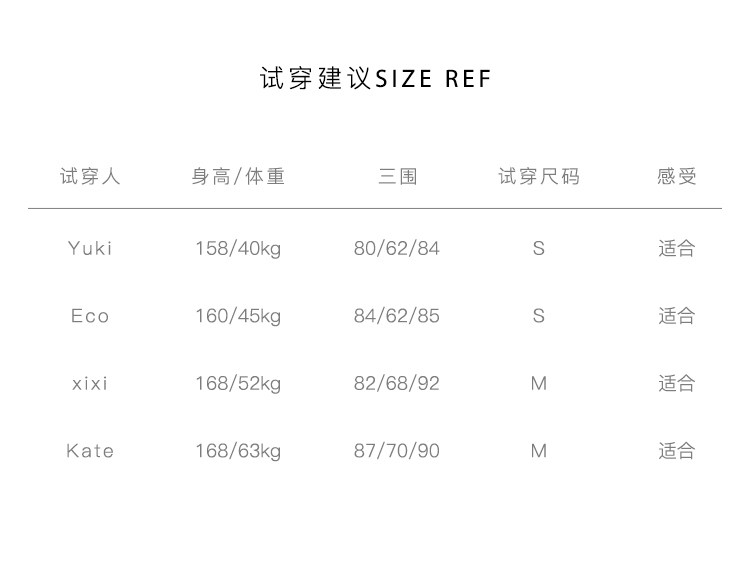This screenshot has width=750, height=565.
Task: Click the 试穿尺码 column header
Action: coord(539,177)
